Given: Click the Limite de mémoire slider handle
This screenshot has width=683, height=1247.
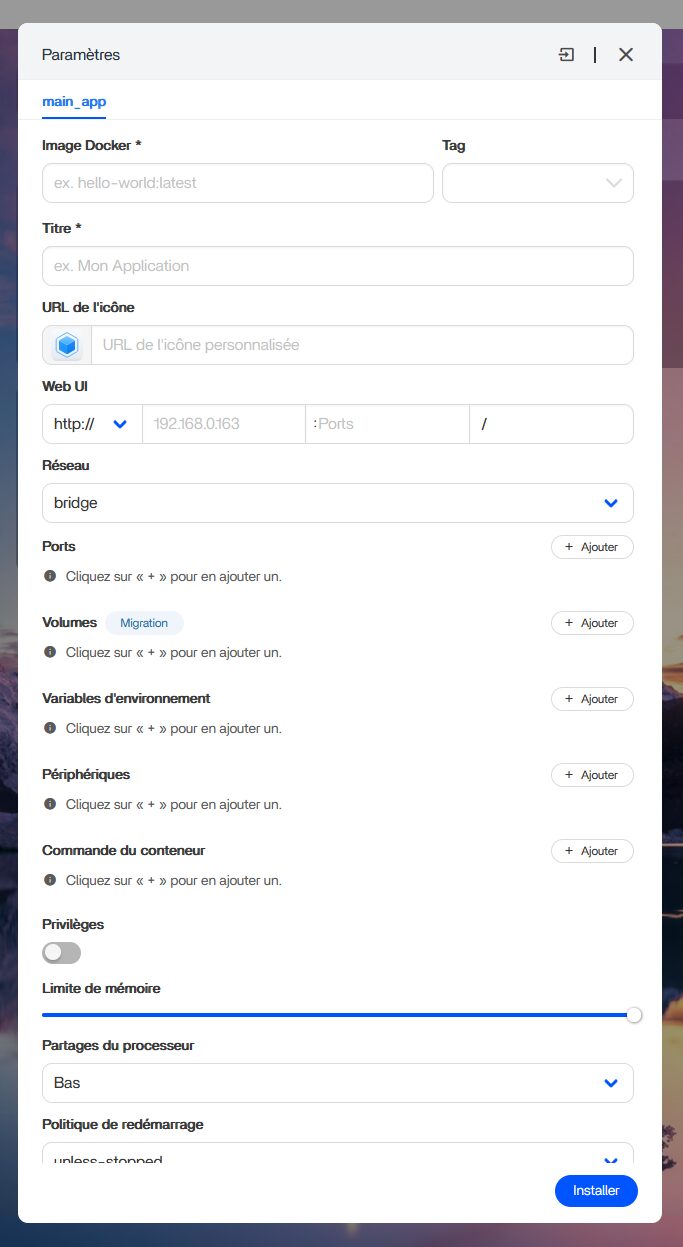Looking at the screenshot, I should coord(634,1015).
